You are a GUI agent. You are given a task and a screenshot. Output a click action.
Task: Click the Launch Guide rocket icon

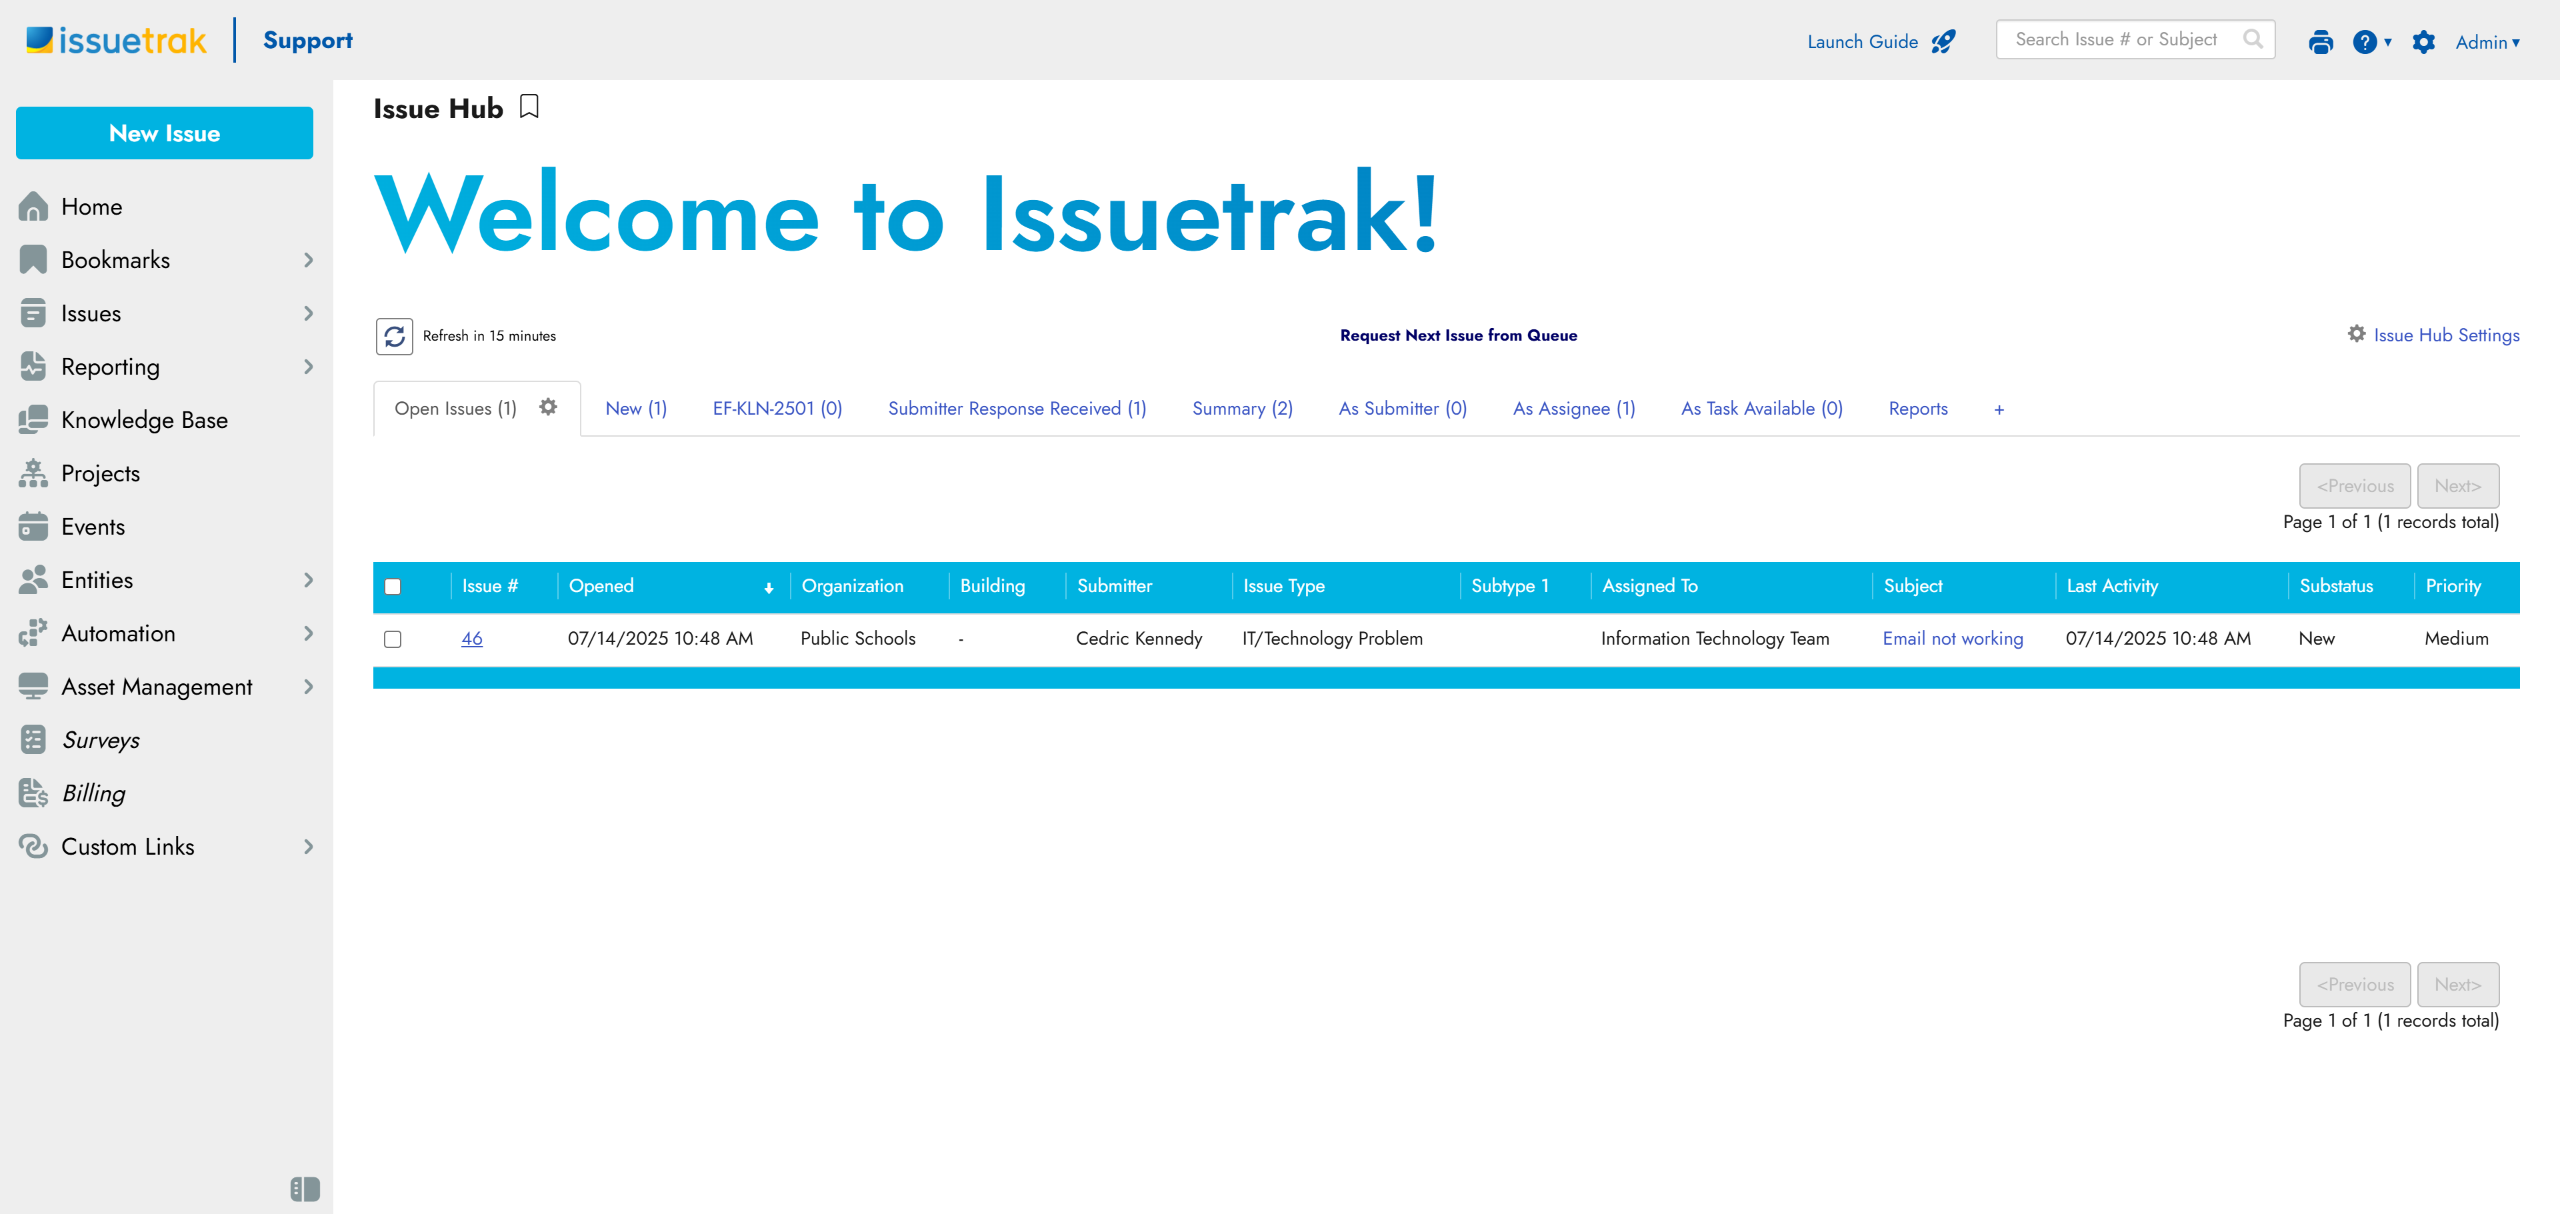pos(1943,42)
